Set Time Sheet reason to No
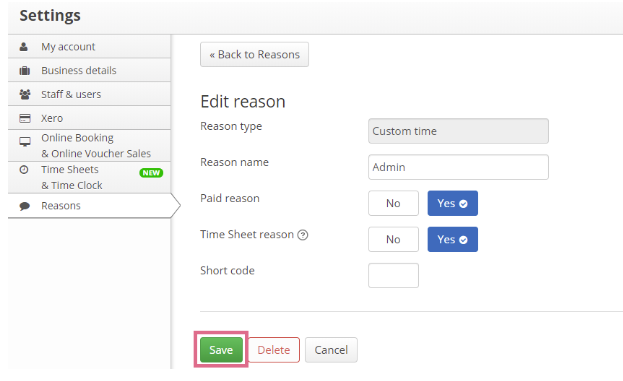This screenshot has height=381, width=623. pyautogui.click(x=393, y=239)
